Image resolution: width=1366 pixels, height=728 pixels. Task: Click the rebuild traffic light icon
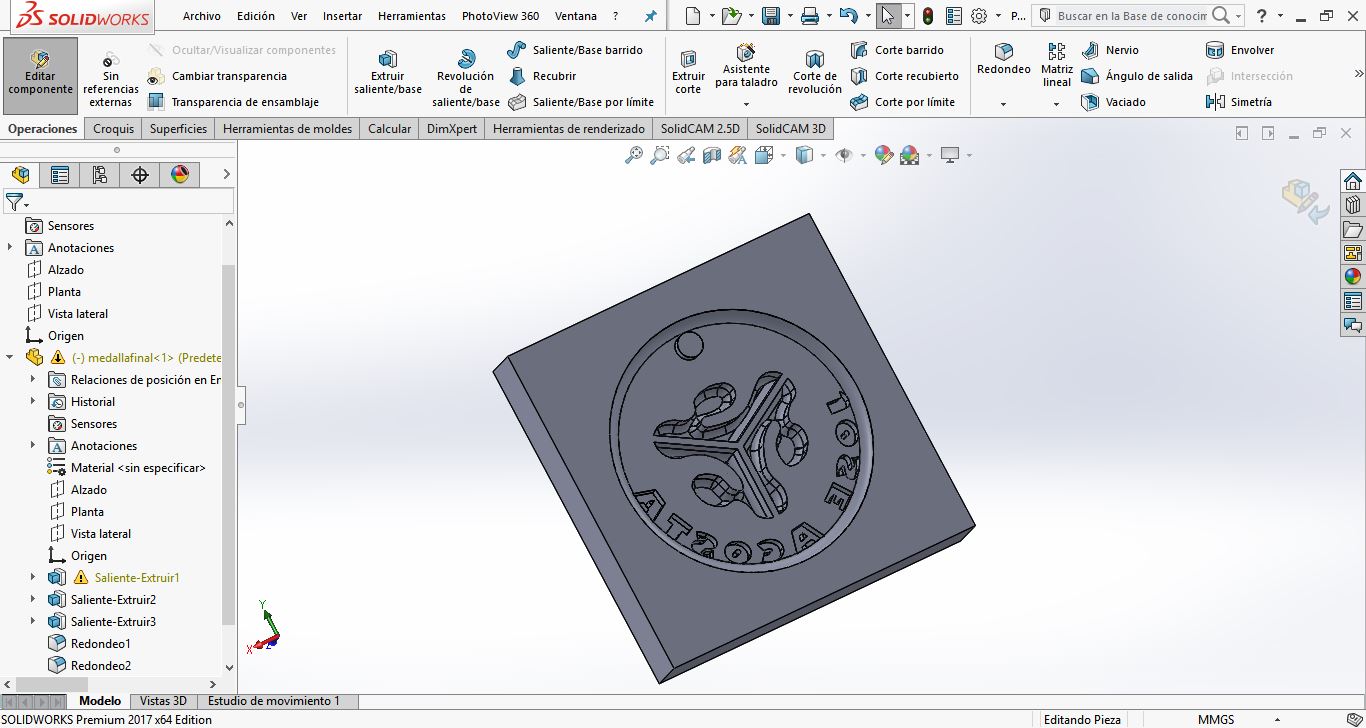tap(928, 16)
